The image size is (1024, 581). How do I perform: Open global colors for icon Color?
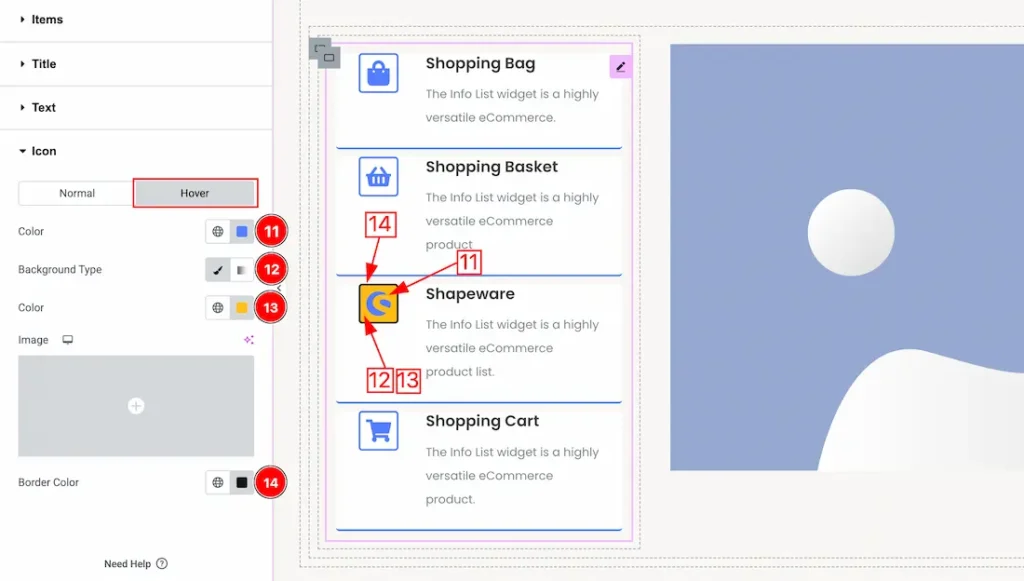217,231
